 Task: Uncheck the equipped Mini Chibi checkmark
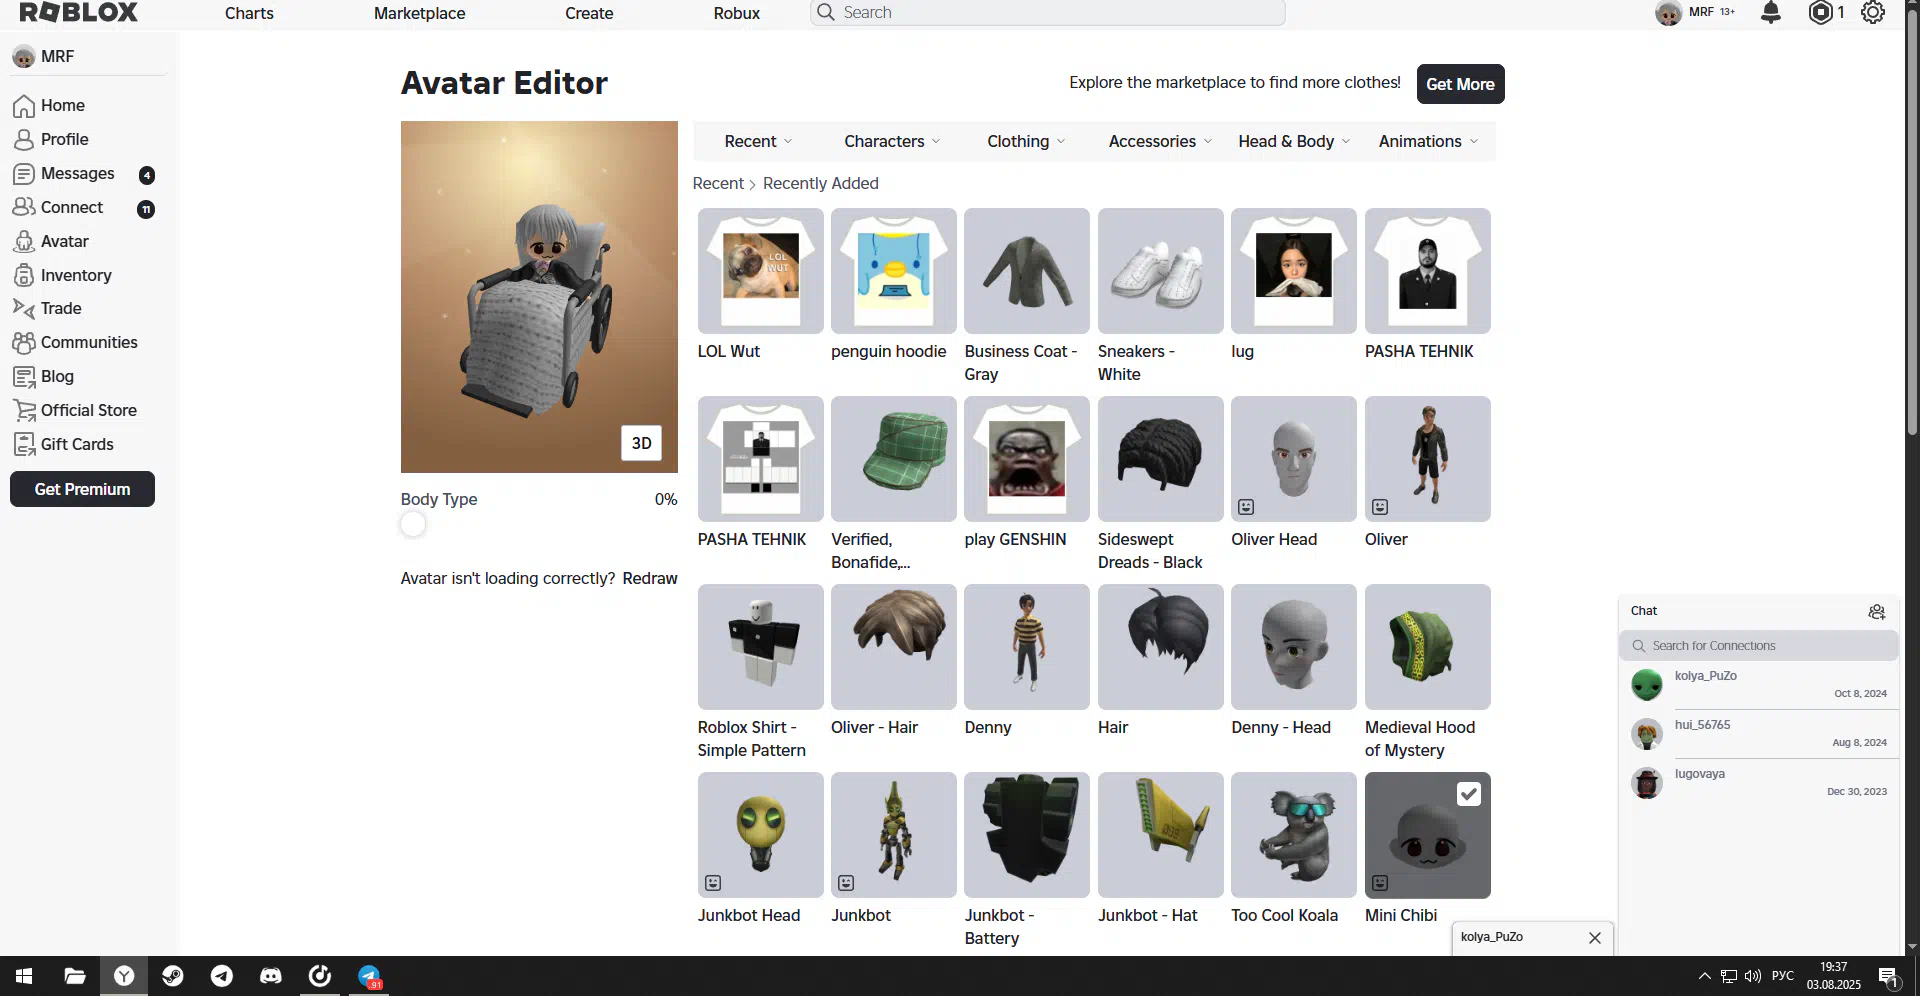click(x=1468, y=794)
